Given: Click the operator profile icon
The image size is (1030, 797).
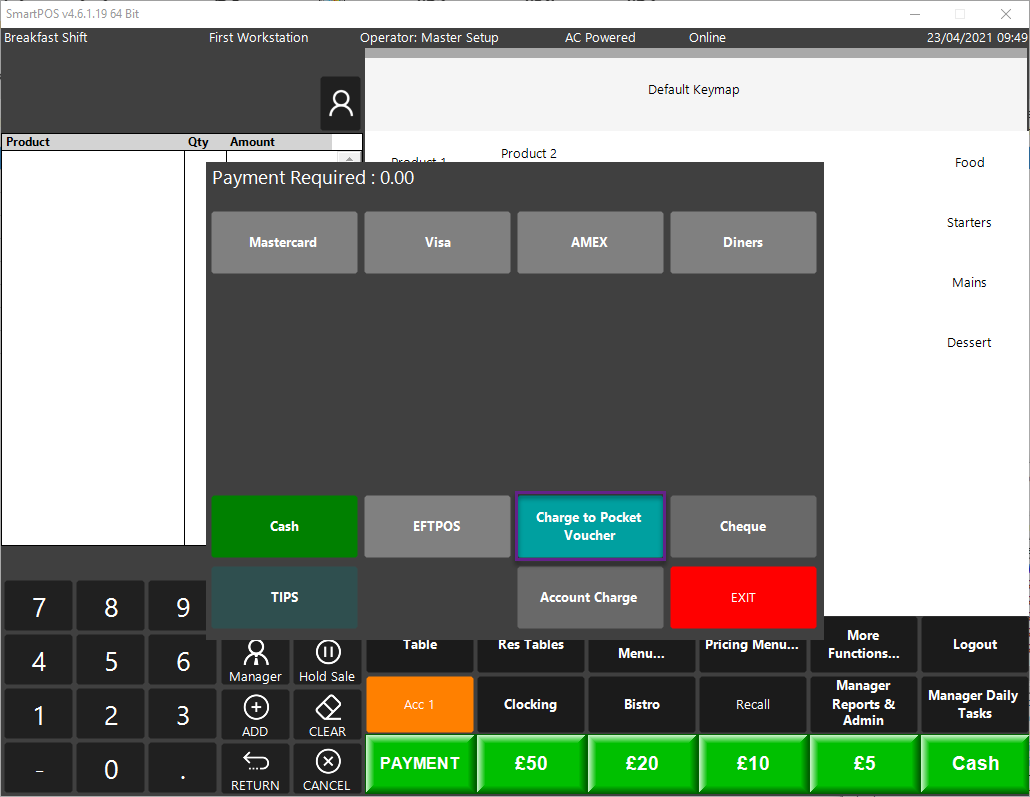Looking at the screenshot, I should click(x=340, y=103).
